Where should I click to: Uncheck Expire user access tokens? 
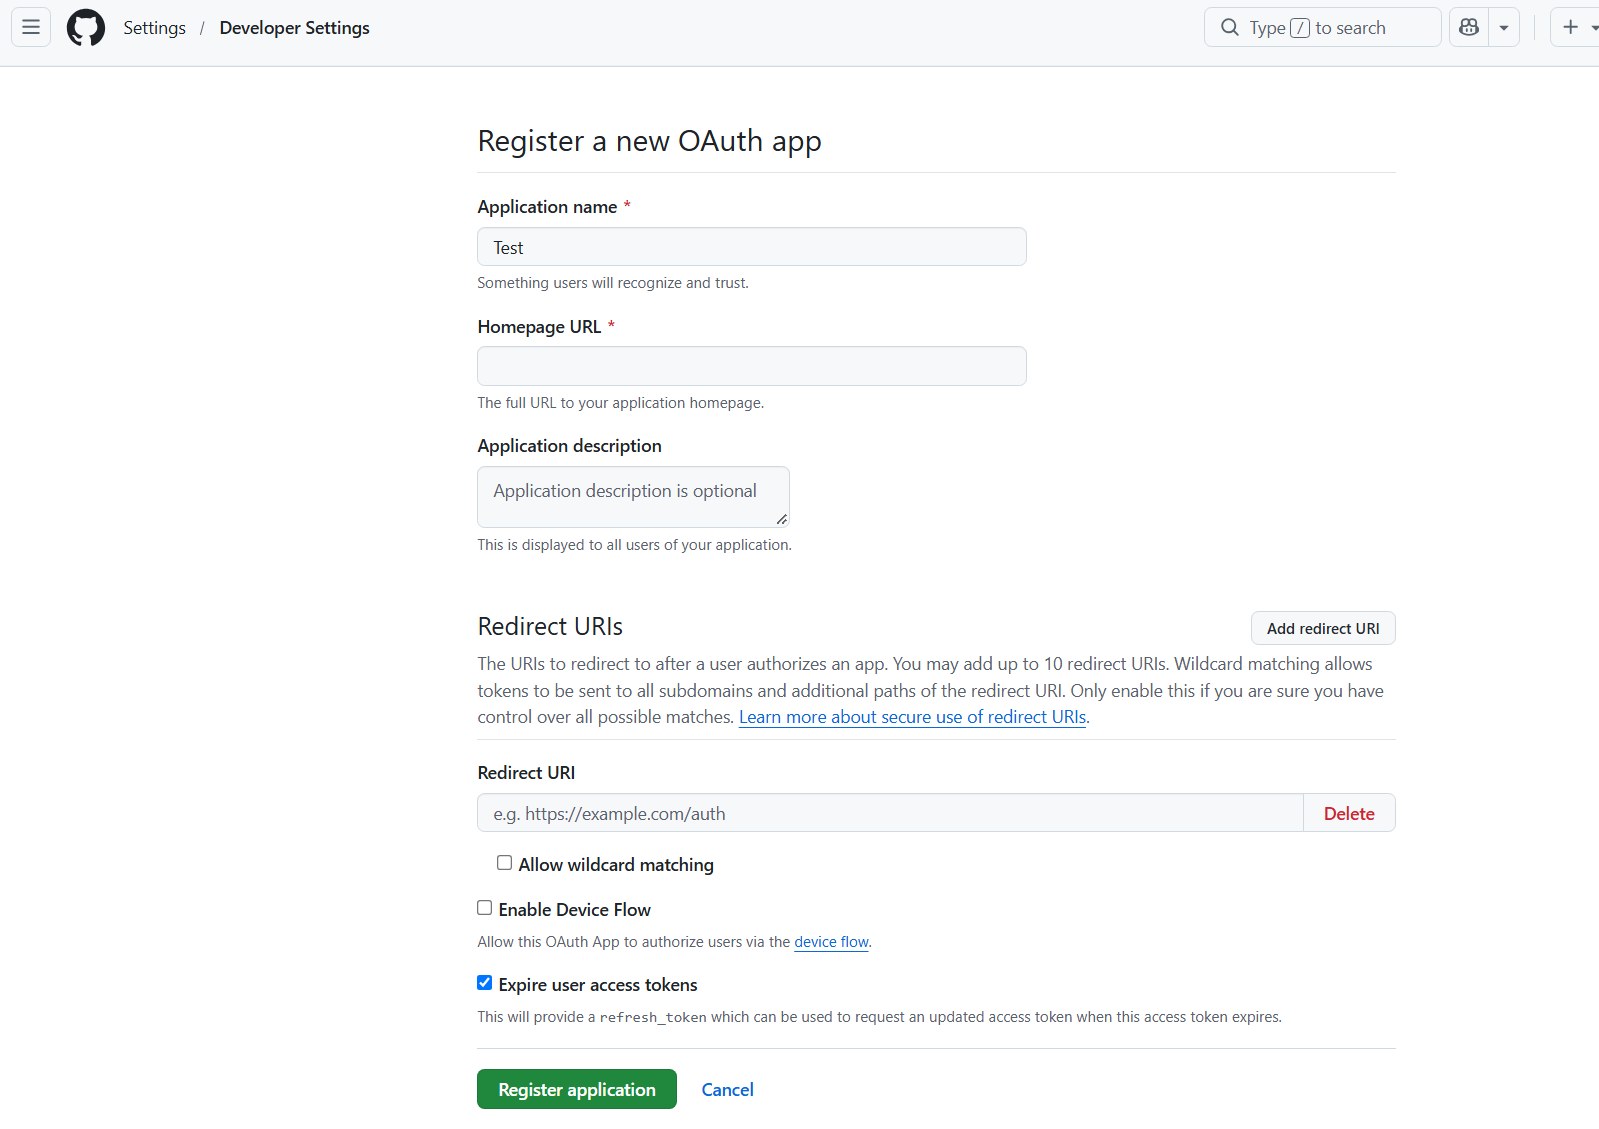point(485,983)
